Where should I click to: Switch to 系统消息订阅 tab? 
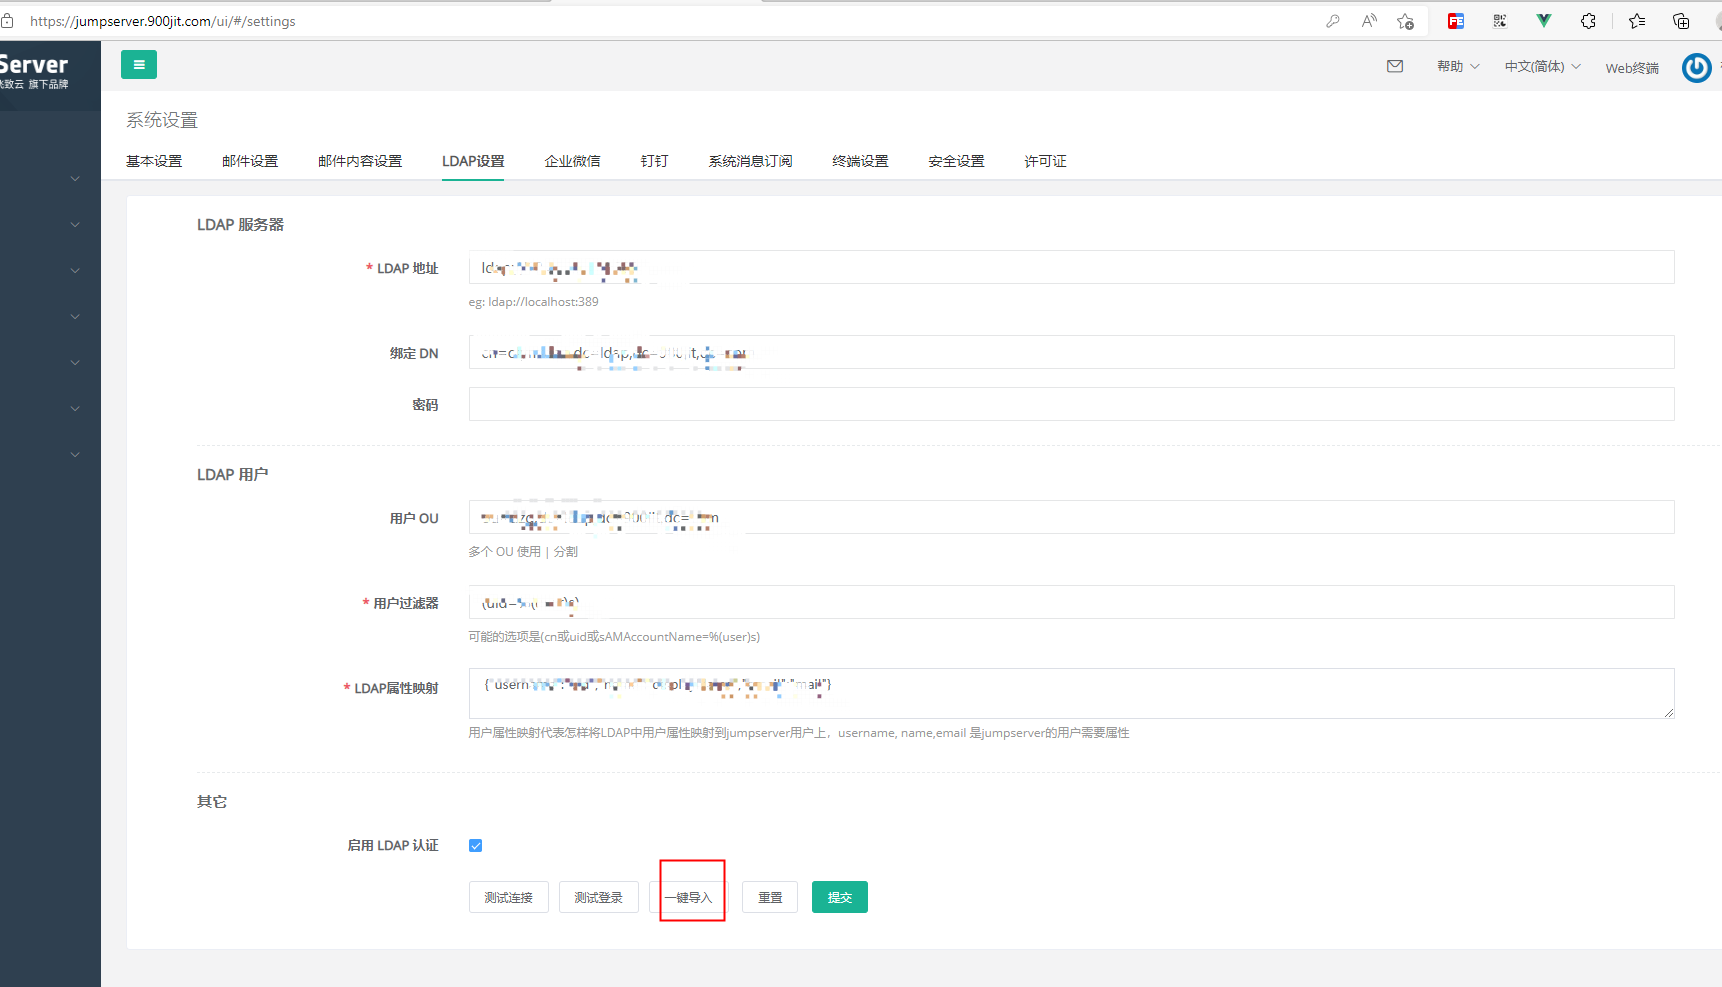pyautogui.click(x=750, y=161)
